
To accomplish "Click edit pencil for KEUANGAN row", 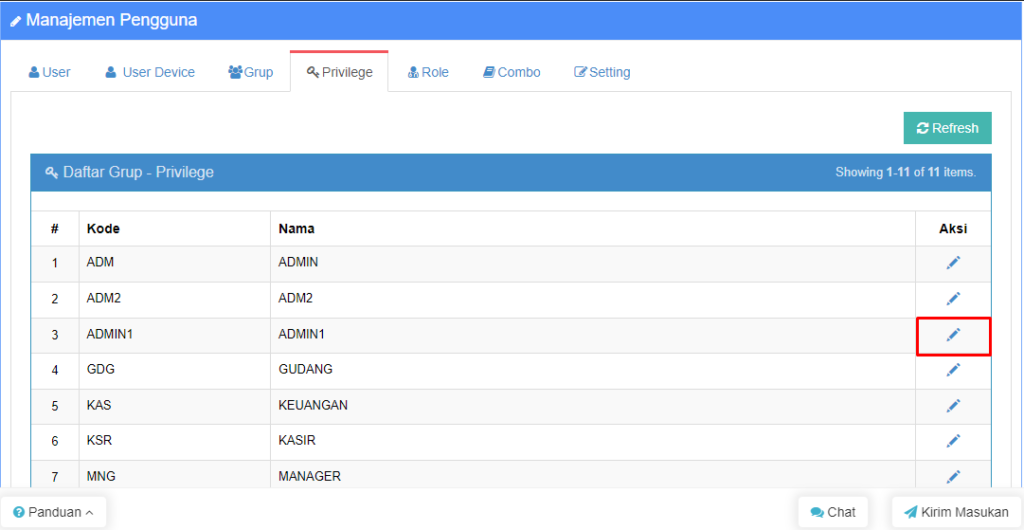I will point(953,405).
